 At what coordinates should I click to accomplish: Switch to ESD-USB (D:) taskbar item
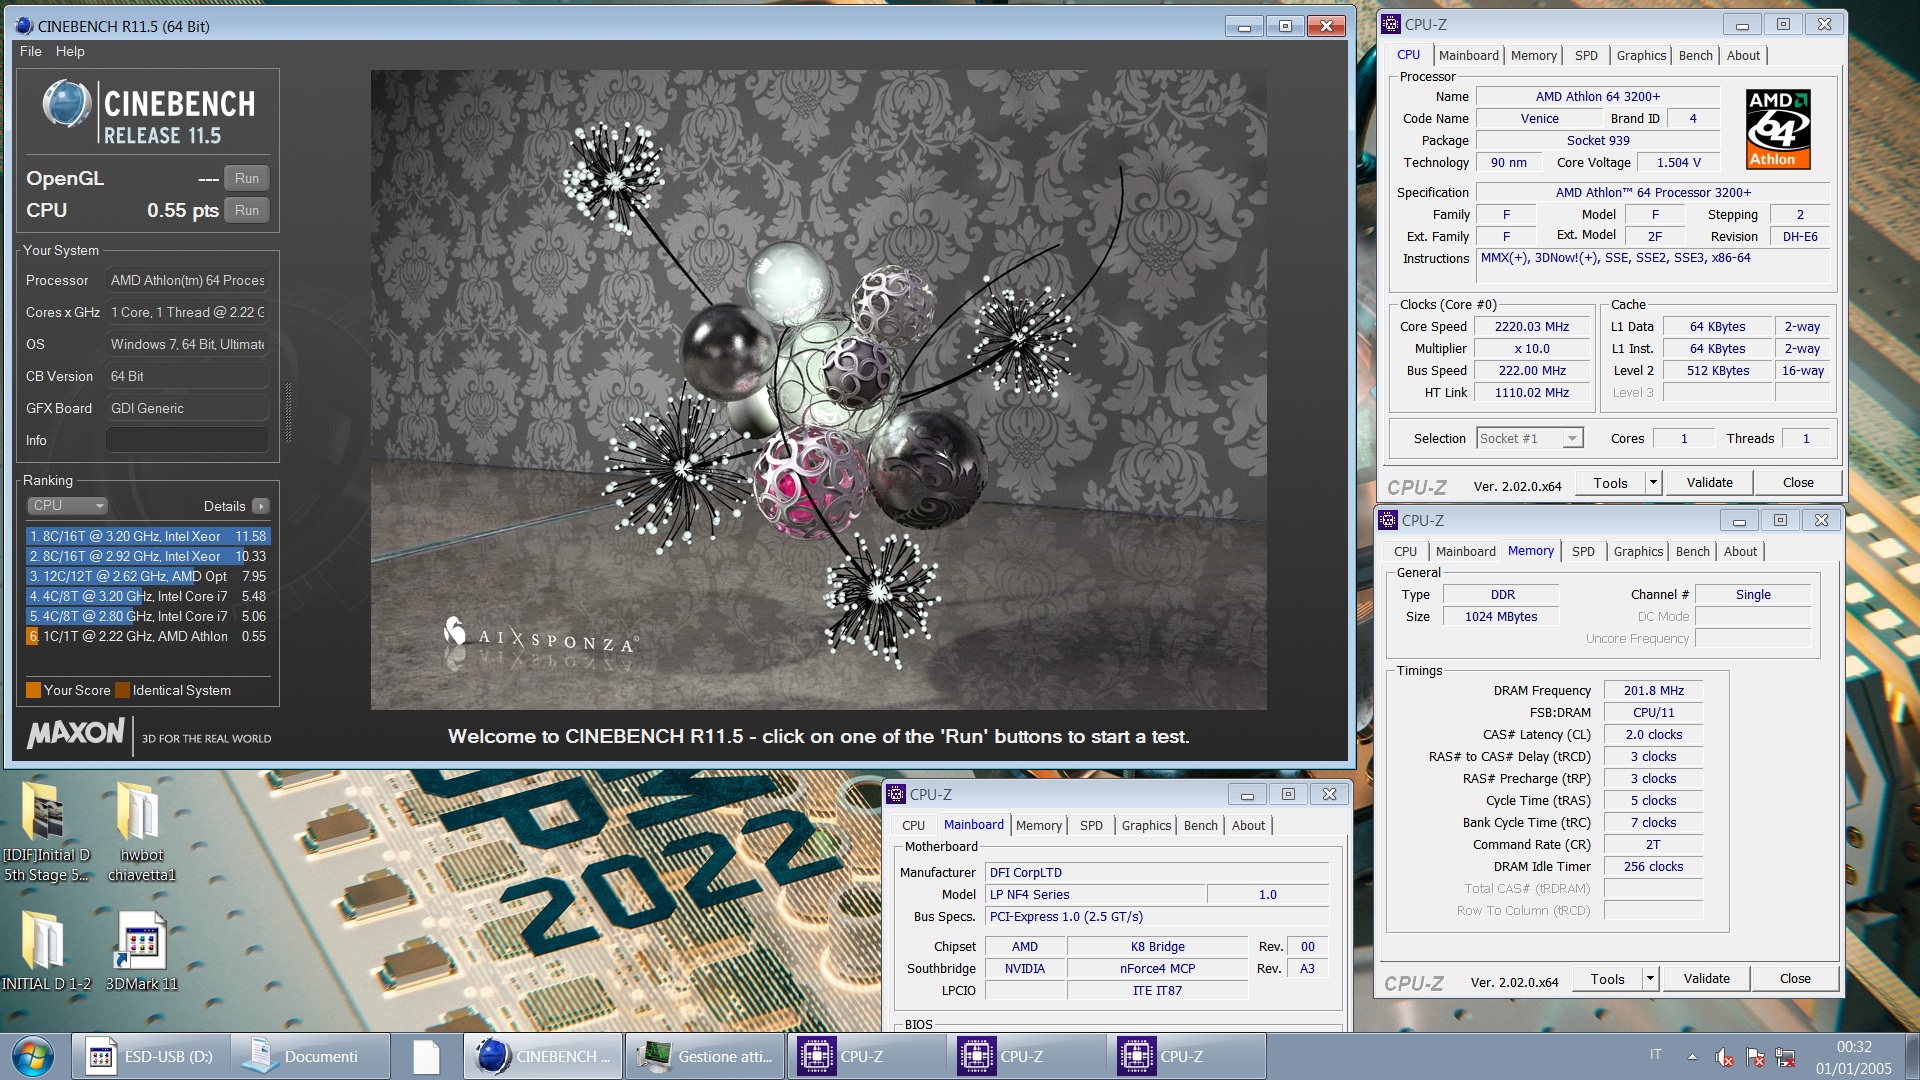tap(151, 1057)
